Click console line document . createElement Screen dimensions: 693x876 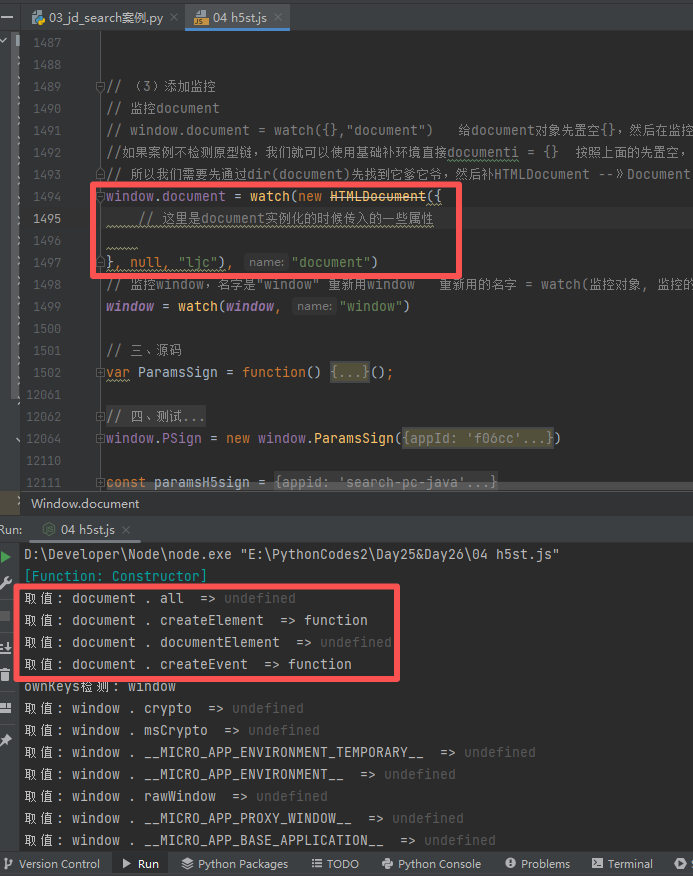(196, 620)
